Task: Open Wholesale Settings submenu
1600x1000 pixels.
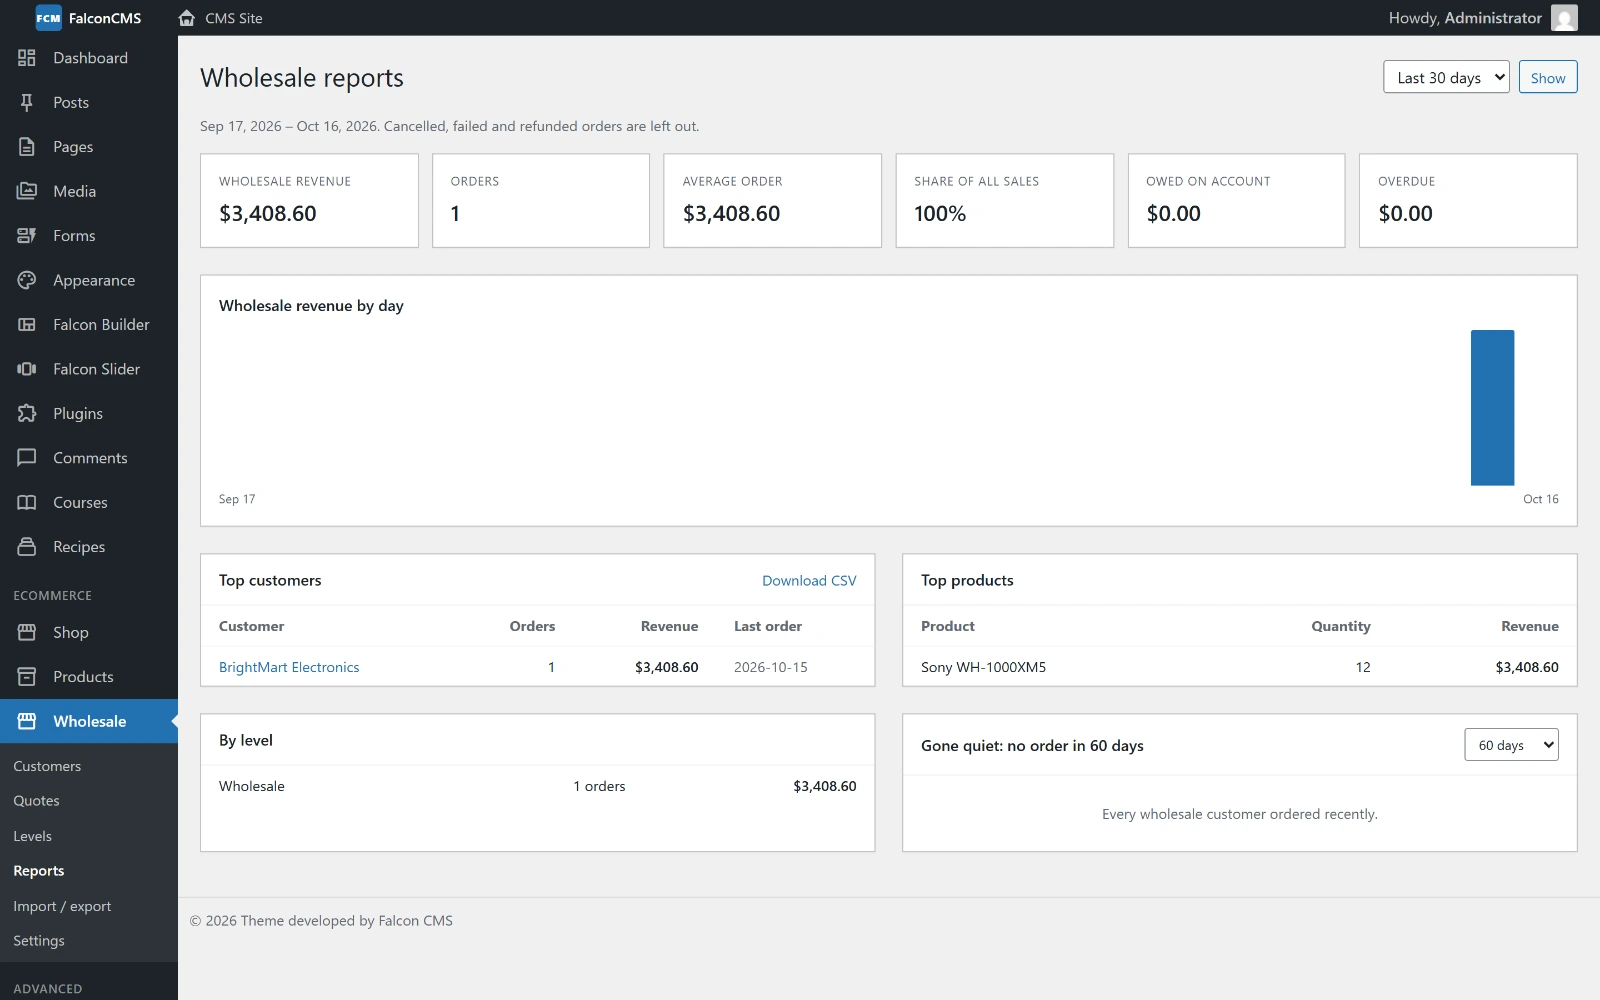Action: click(39, 941)
